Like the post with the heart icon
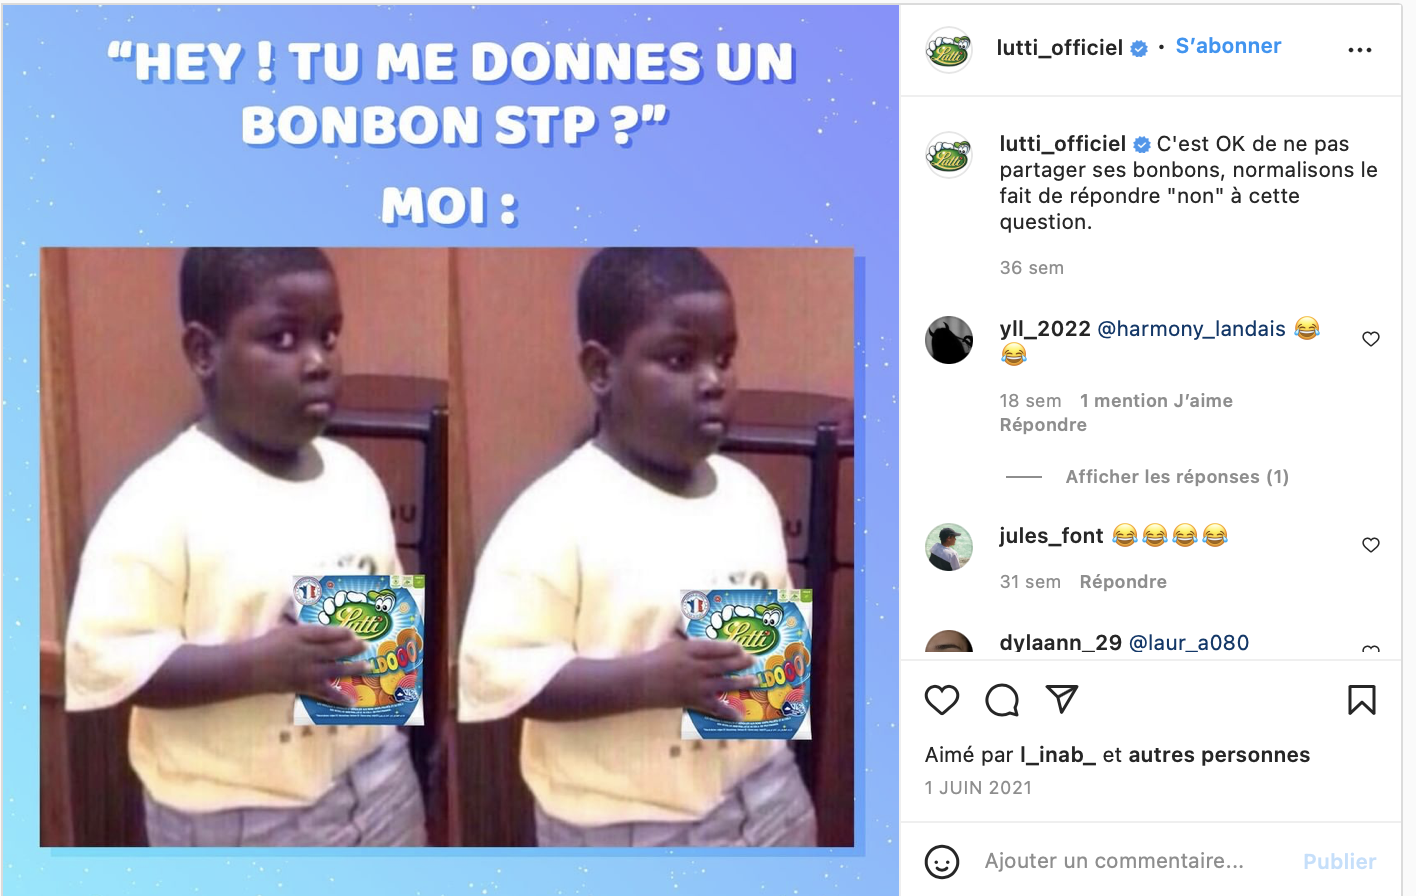Viewport: 1416px width, 896px height. [x=941, y=700]
